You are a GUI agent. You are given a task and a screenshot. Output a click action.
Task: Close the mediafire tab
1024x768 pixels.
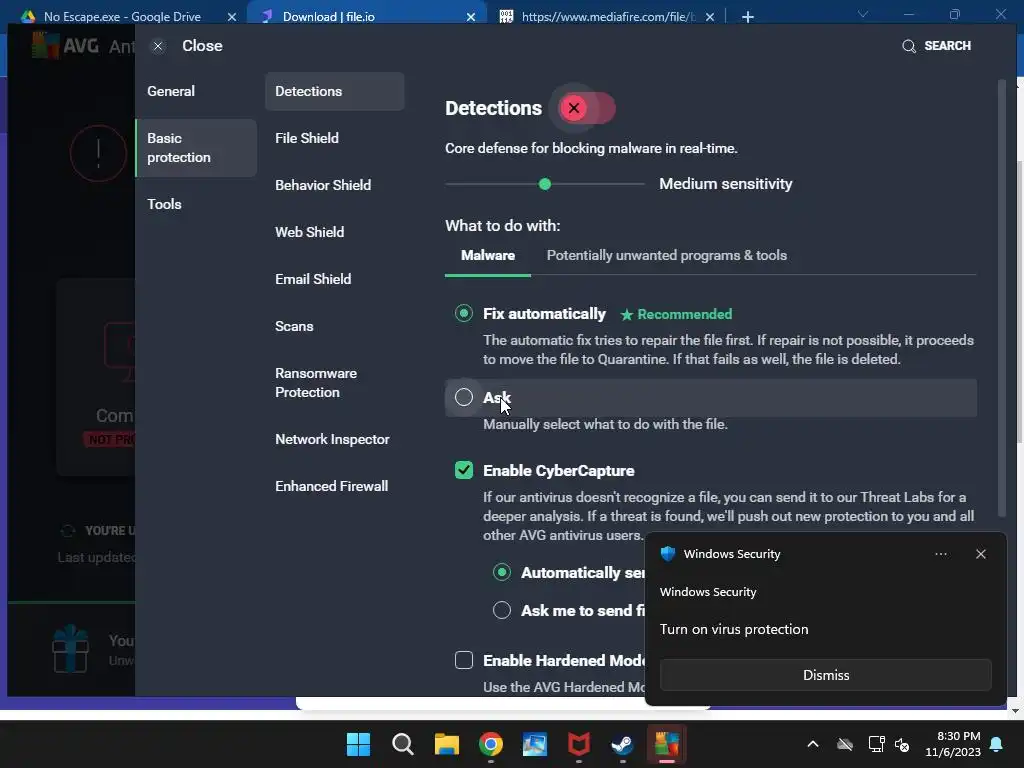point(710,17)
